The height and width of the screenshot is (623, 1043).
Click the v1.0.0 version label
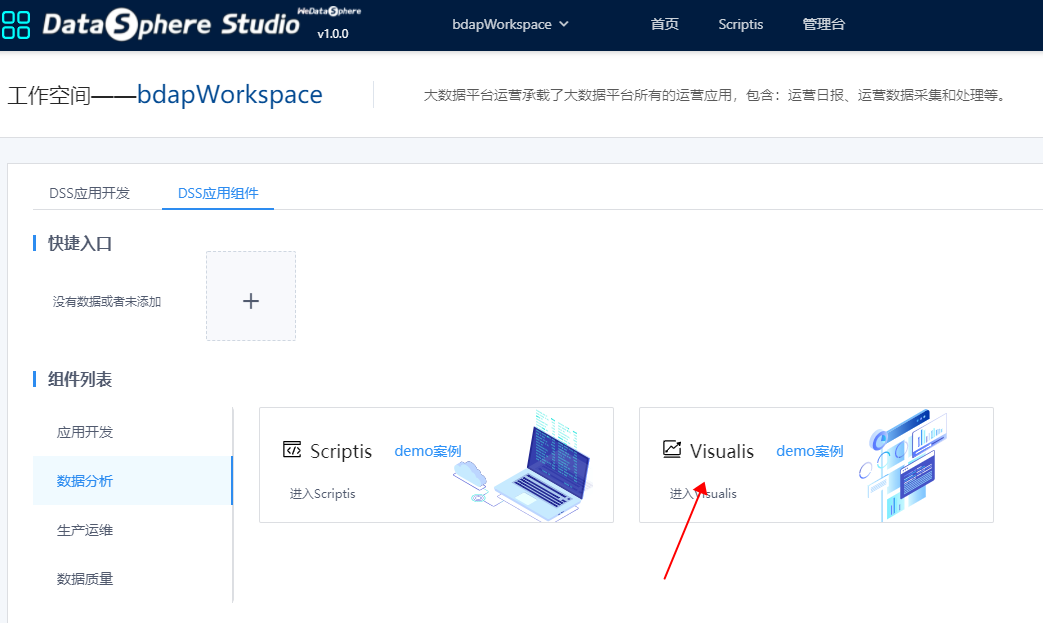[333, 34]
